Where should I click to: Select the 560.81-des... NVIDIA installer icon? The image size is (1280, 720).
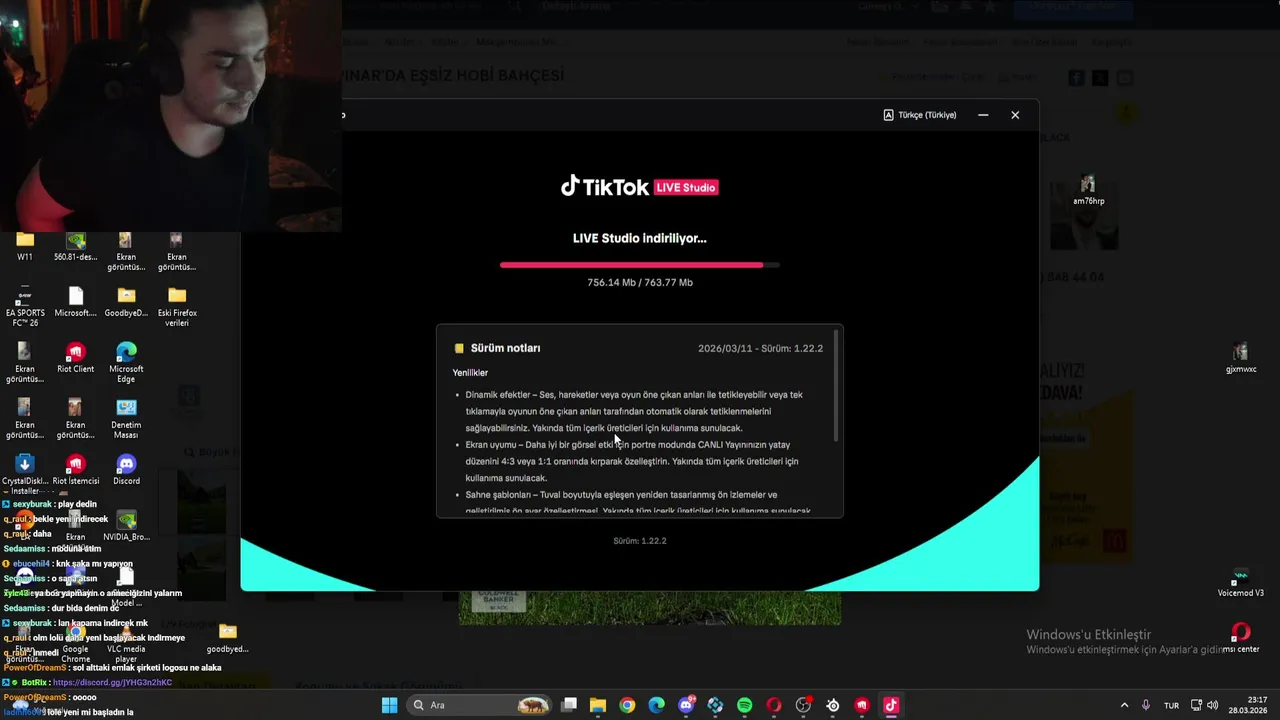tap(75, 247)
